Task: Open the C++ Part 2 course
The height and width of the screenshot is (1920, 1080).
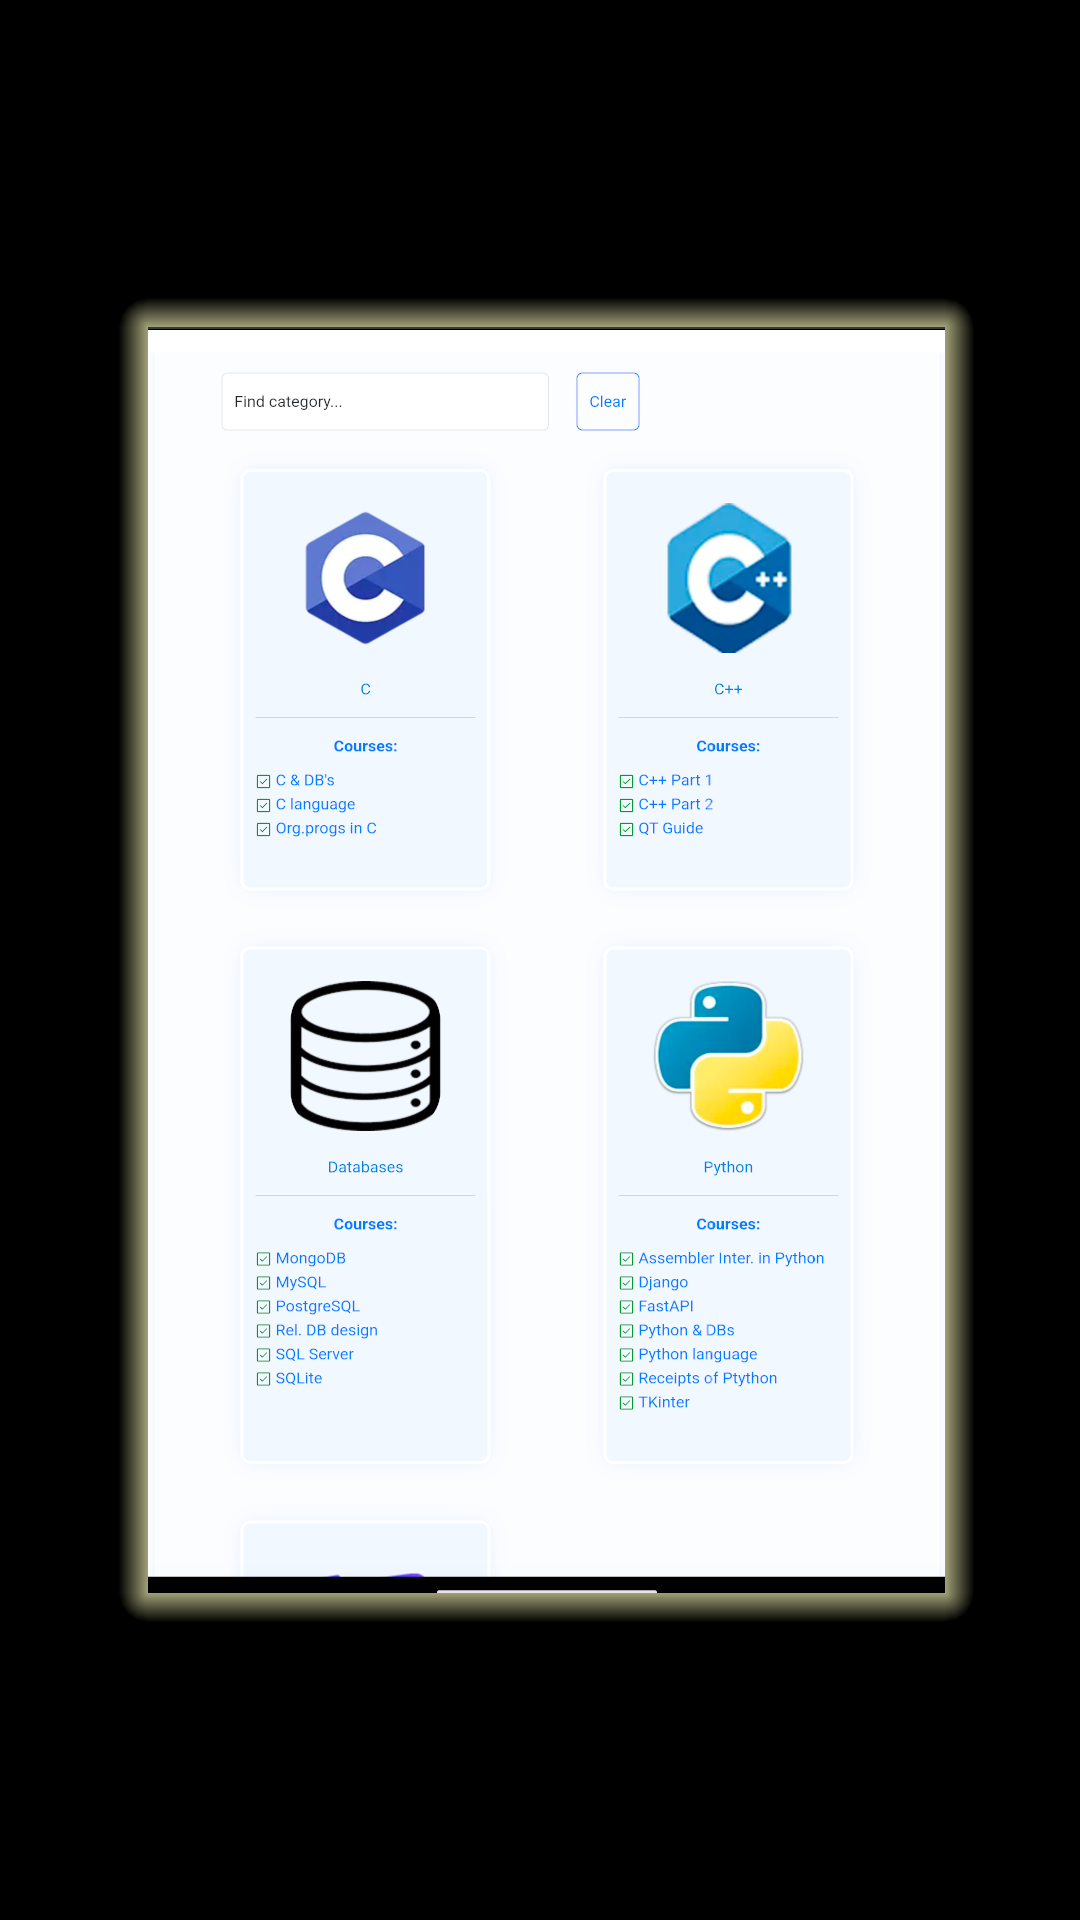Action: tap(676, 804)
